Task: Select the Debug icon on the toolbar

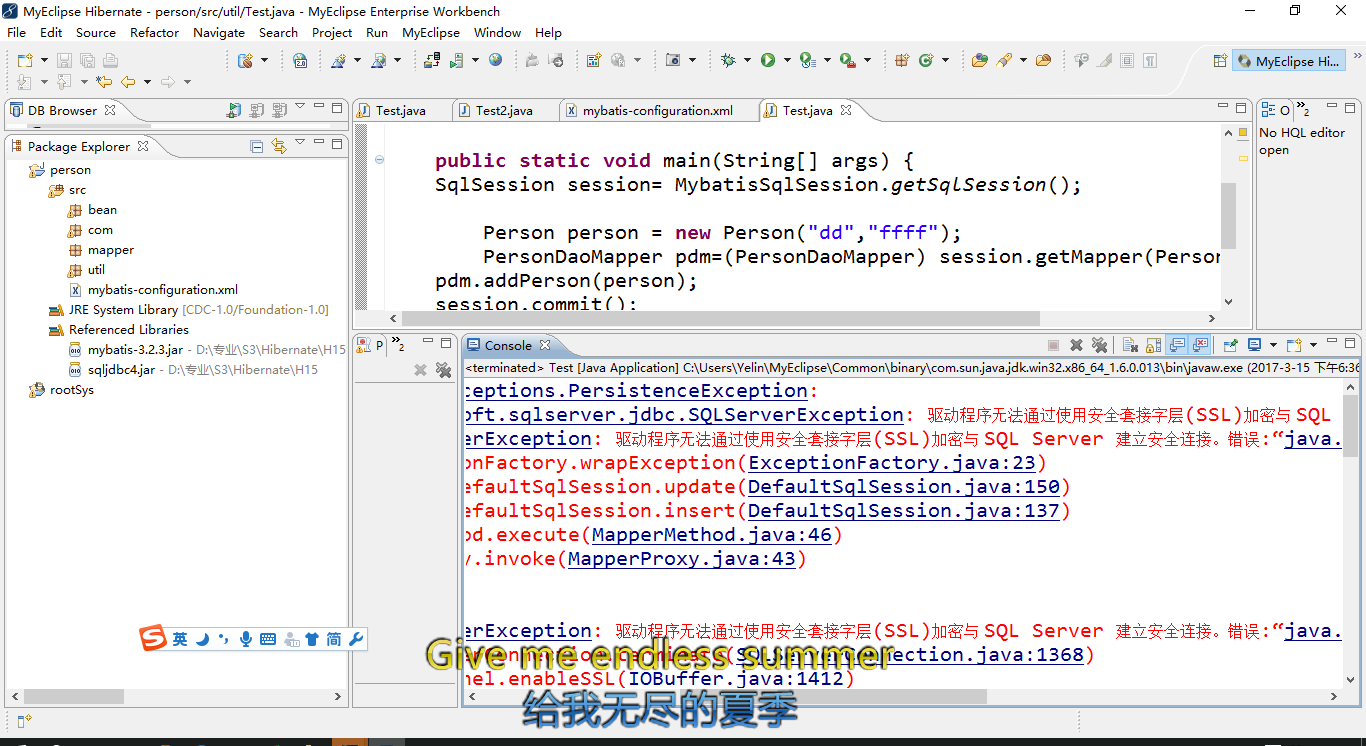Action: [x=730, y=60]
